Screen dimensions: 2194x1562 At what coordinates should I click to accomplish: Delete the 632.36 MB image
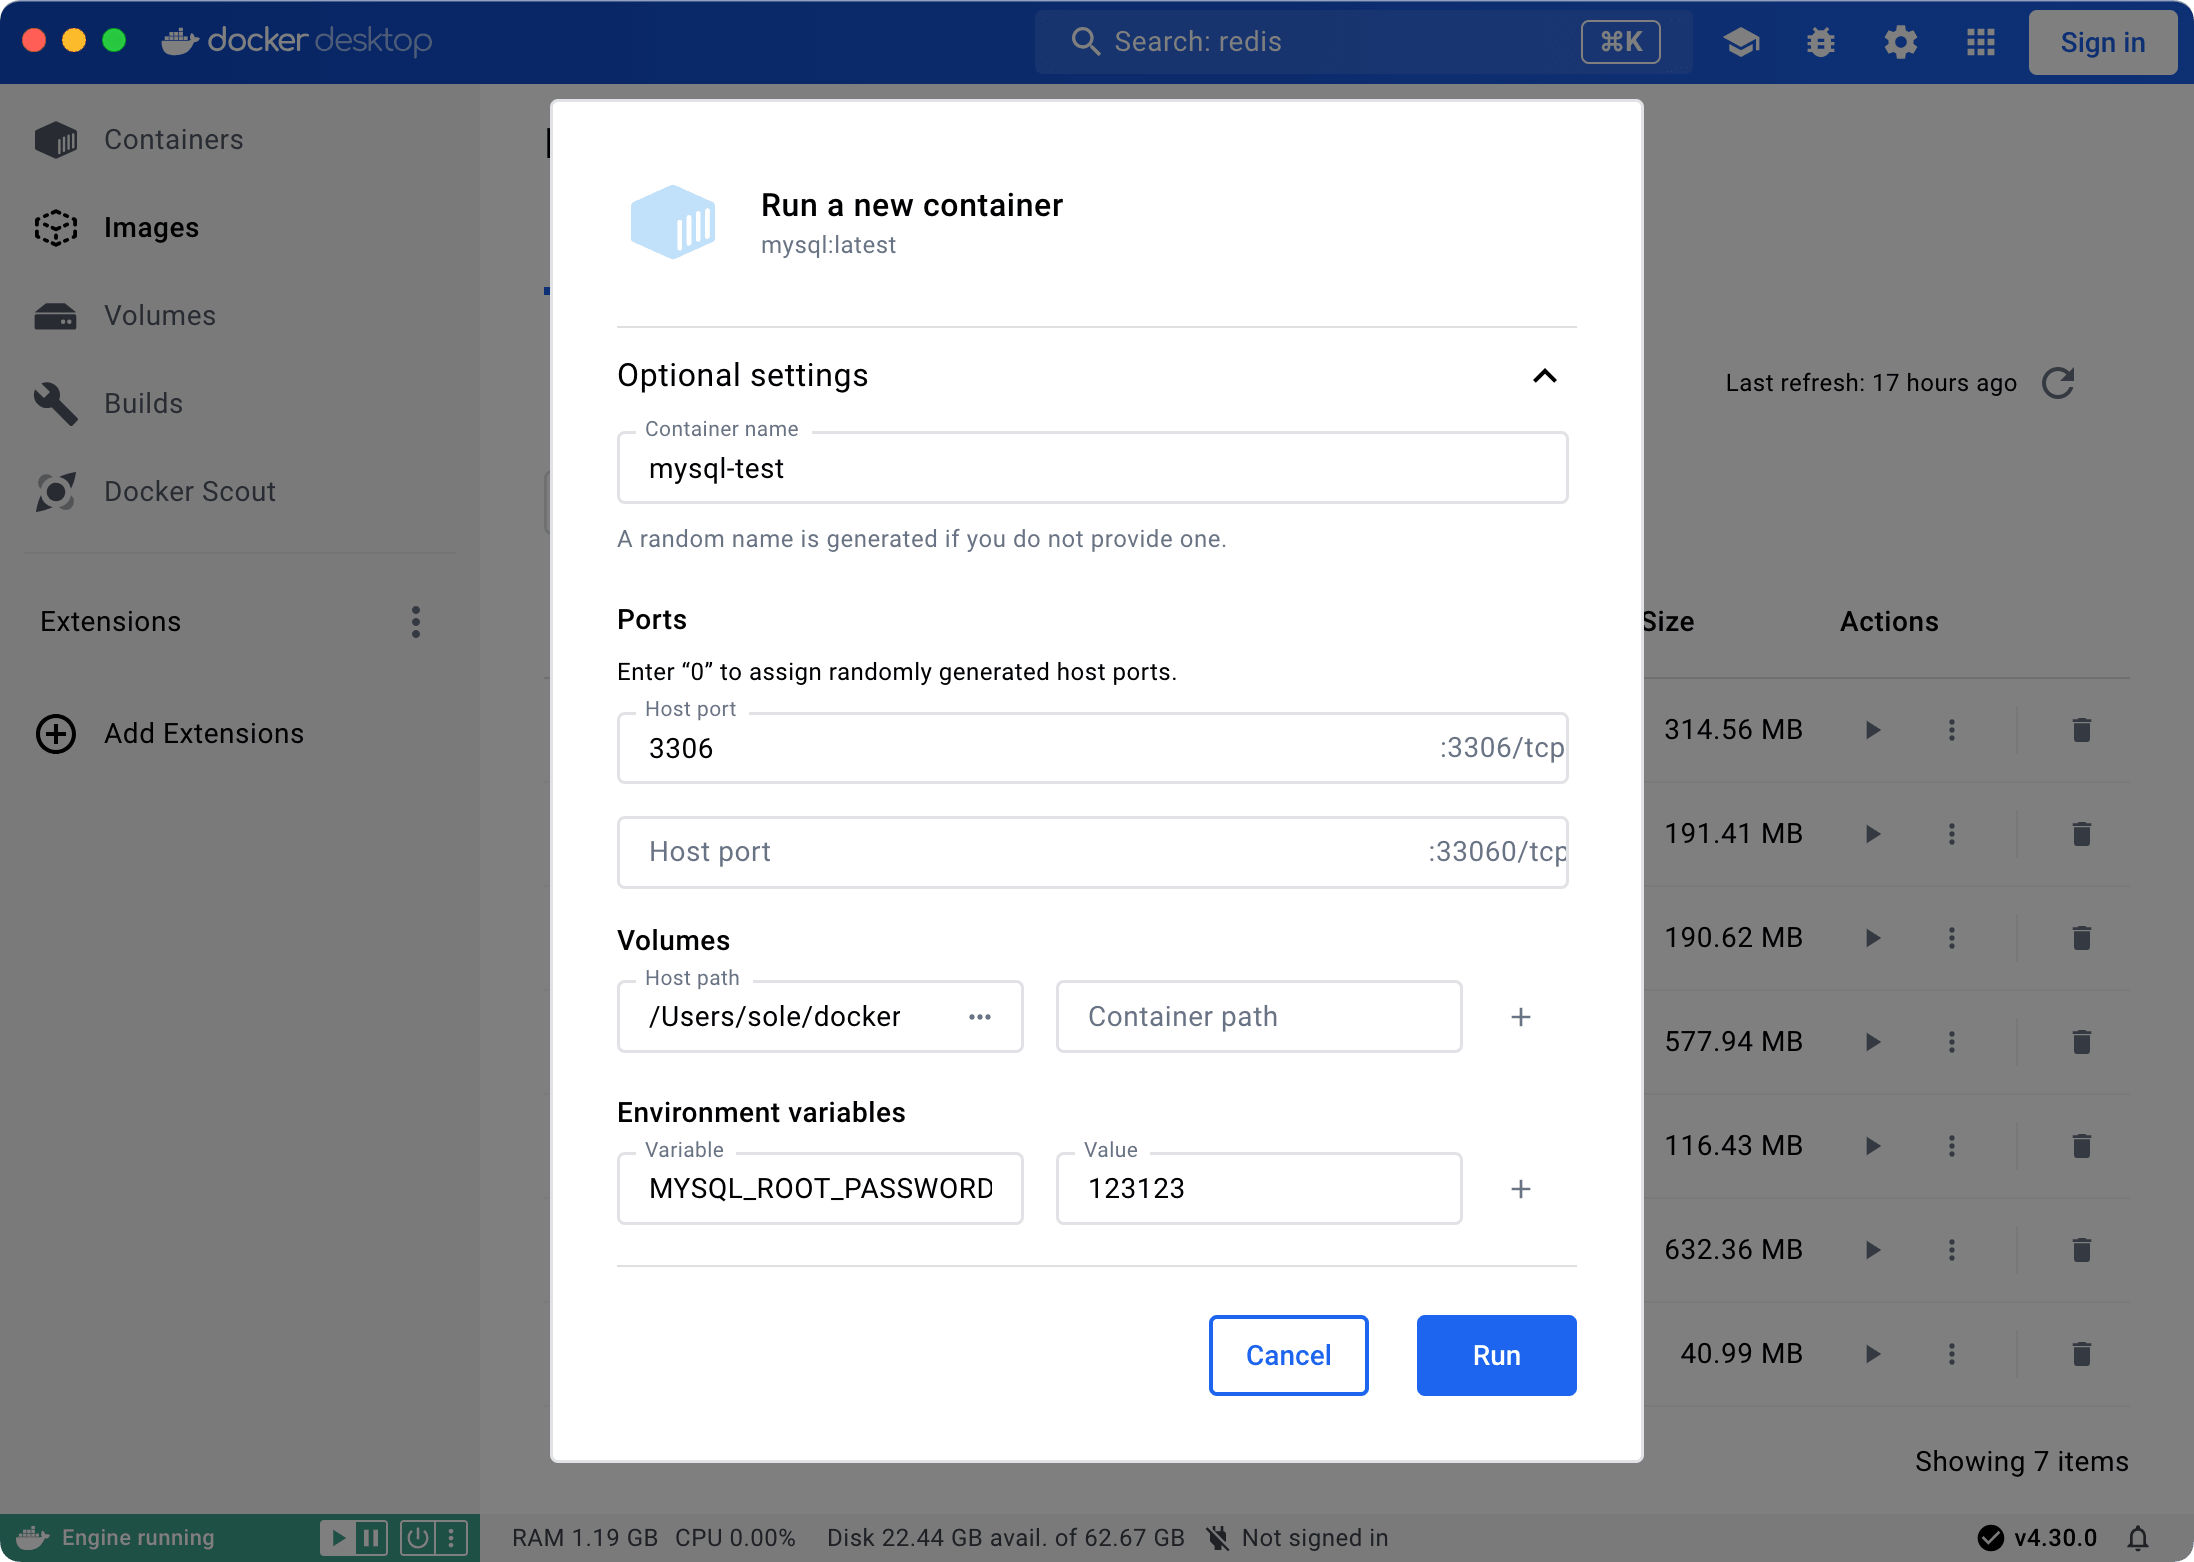click(2082, 1250)
